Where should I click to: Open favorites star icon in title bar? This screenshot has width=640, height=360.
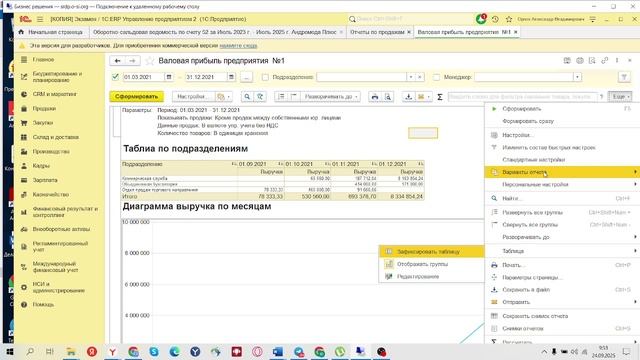[x=509, y=19]
